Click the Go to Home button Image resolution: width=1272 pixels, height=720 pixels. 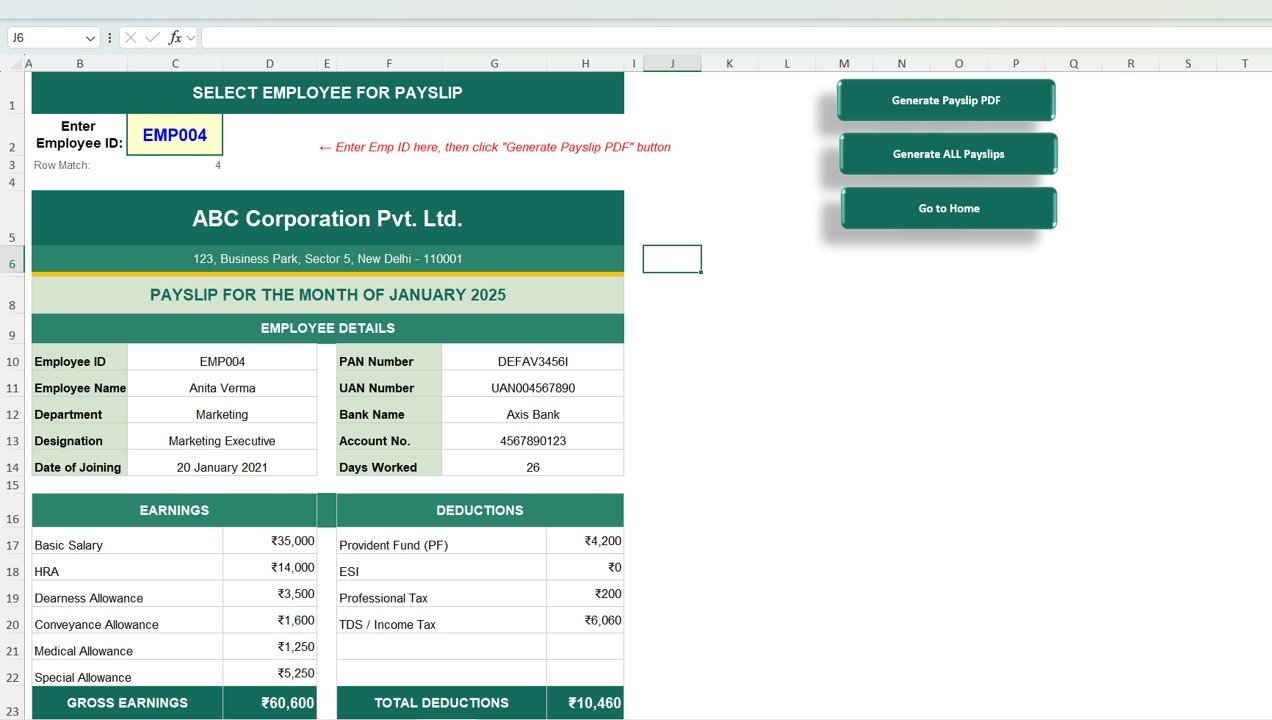(x=948, y=208)
